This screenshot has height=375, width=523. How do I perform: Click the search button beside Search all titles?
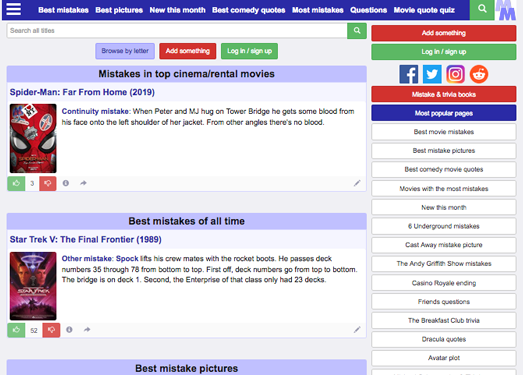tap(357, 31)
